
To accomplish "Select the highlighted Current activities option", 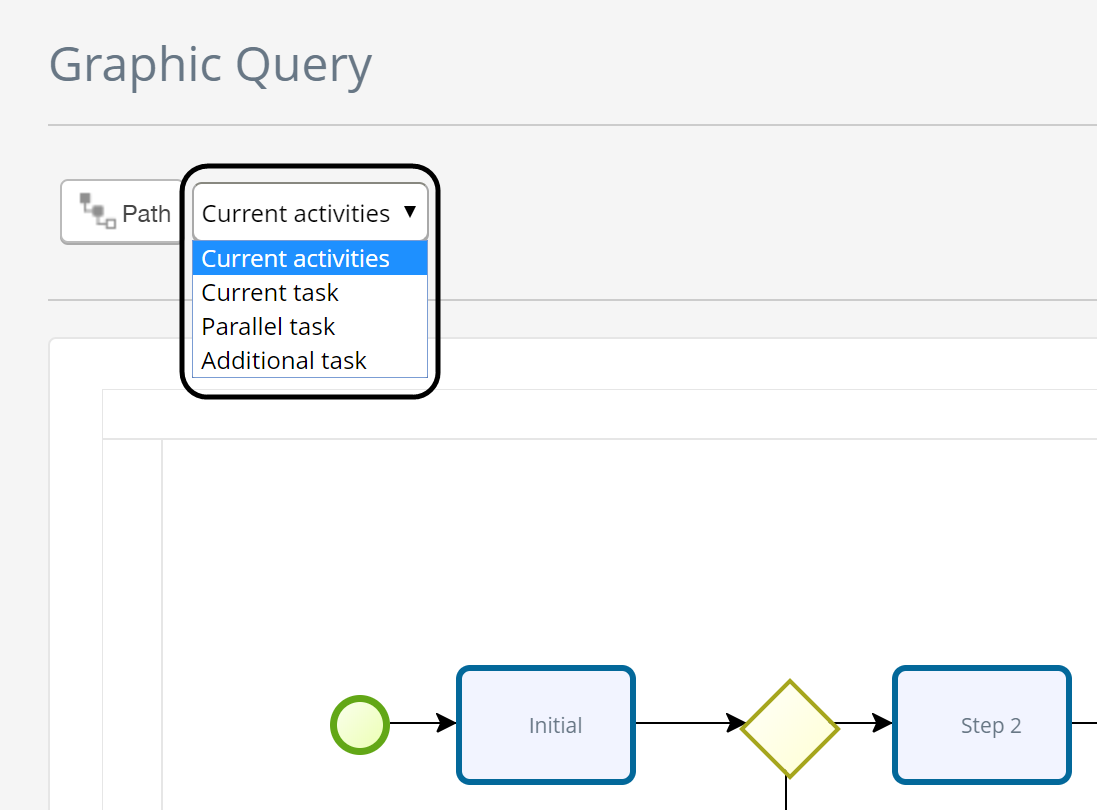I will (310, 258).
